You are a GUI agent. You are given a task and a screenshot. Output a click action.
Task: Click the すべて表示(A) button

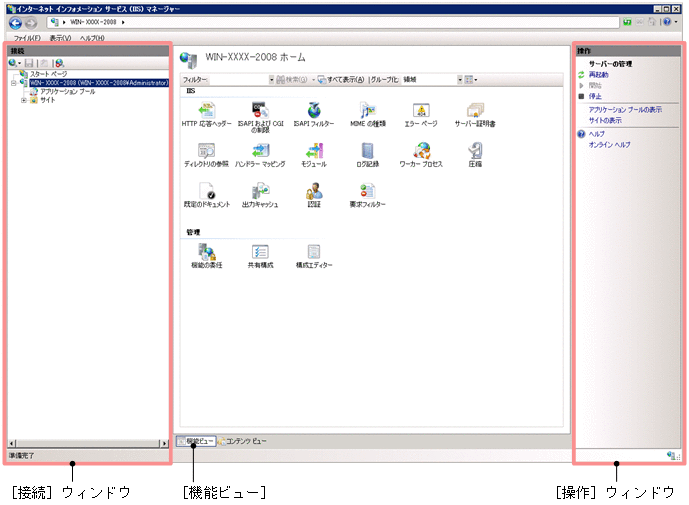[x=341, y=80]
